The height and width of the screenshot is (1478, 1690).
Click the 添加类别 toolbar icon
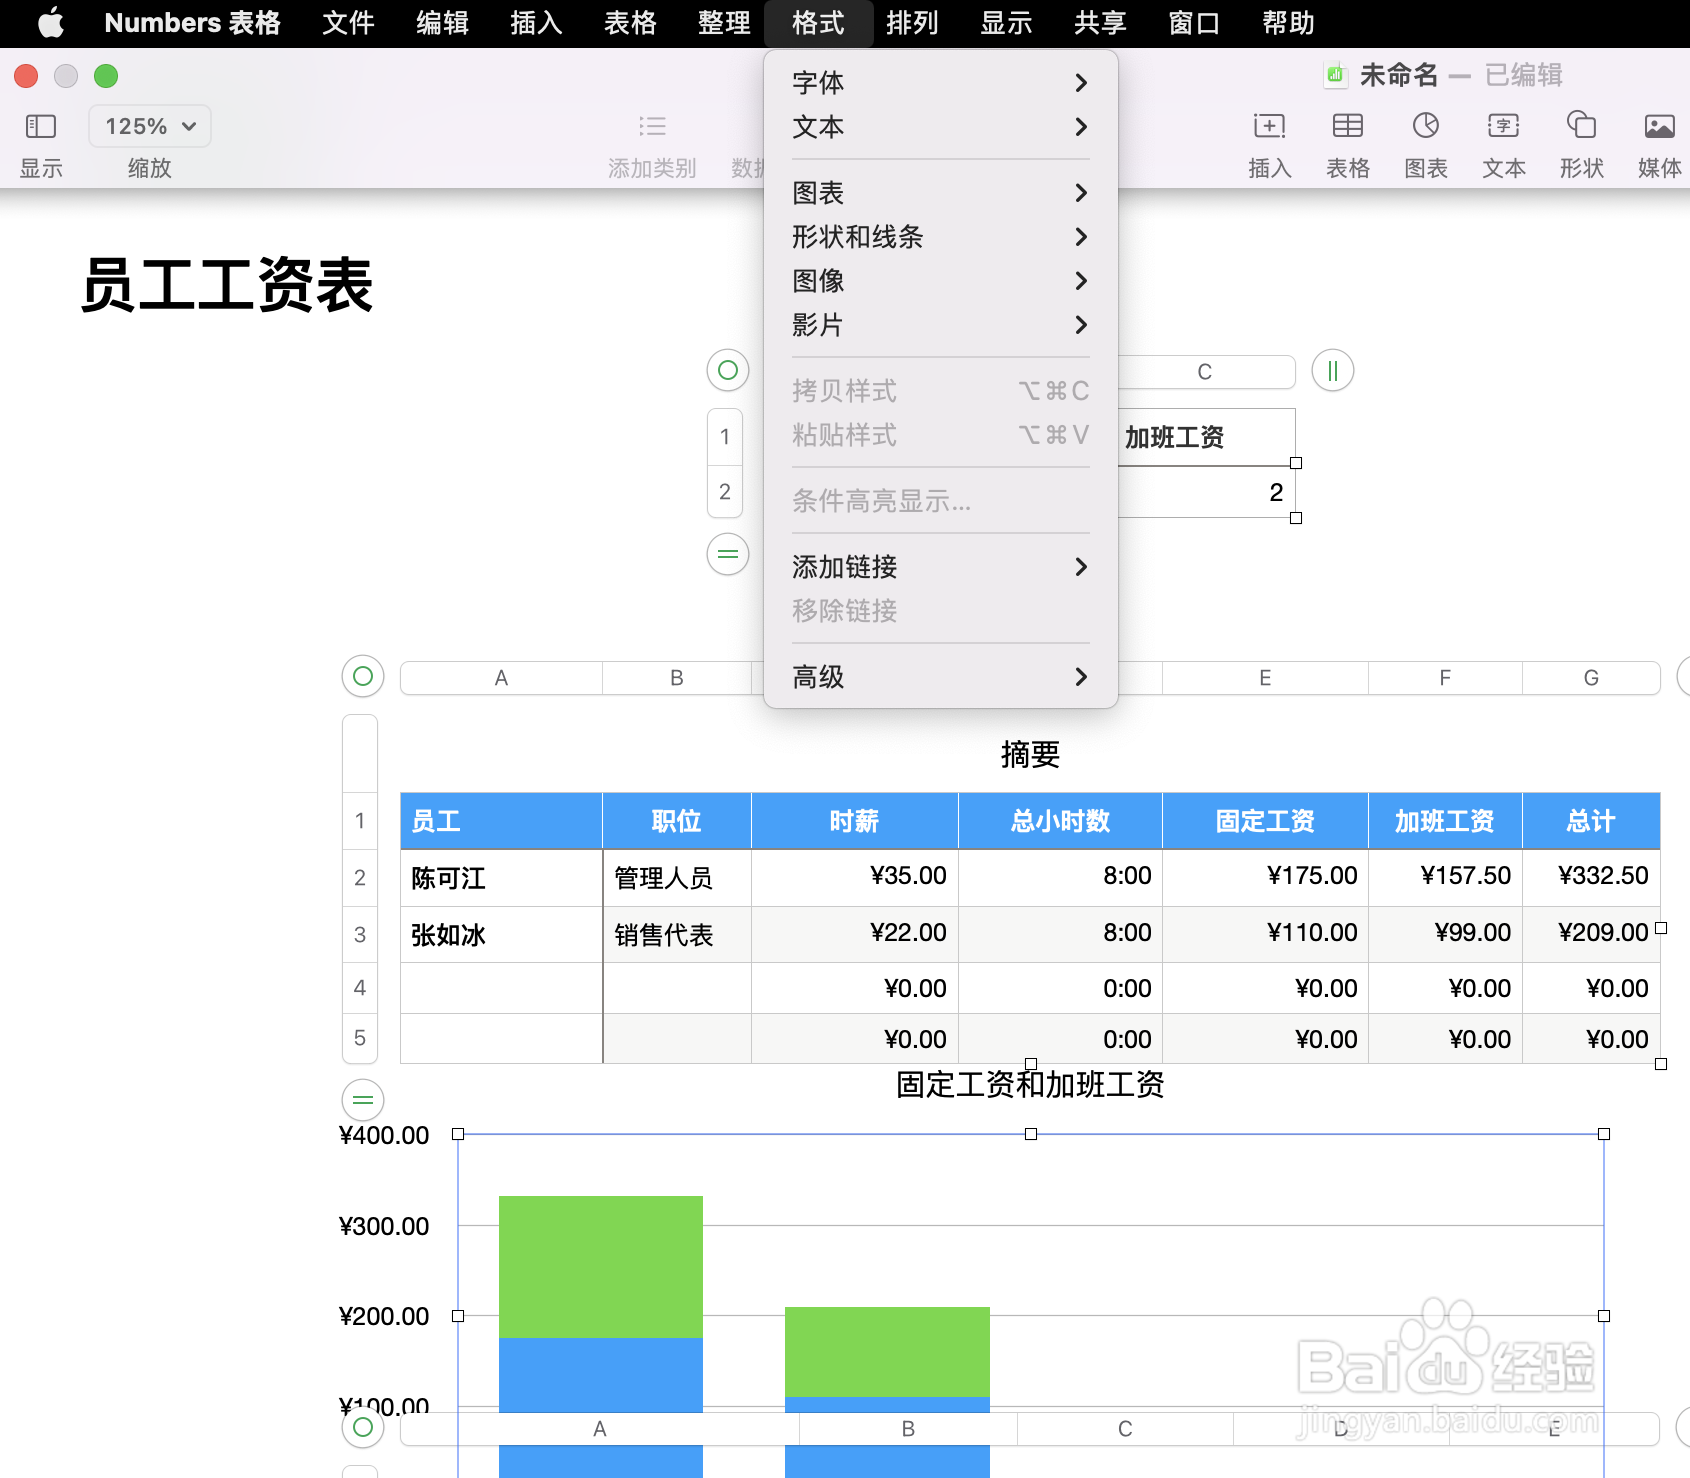click(x=651, y=126)
